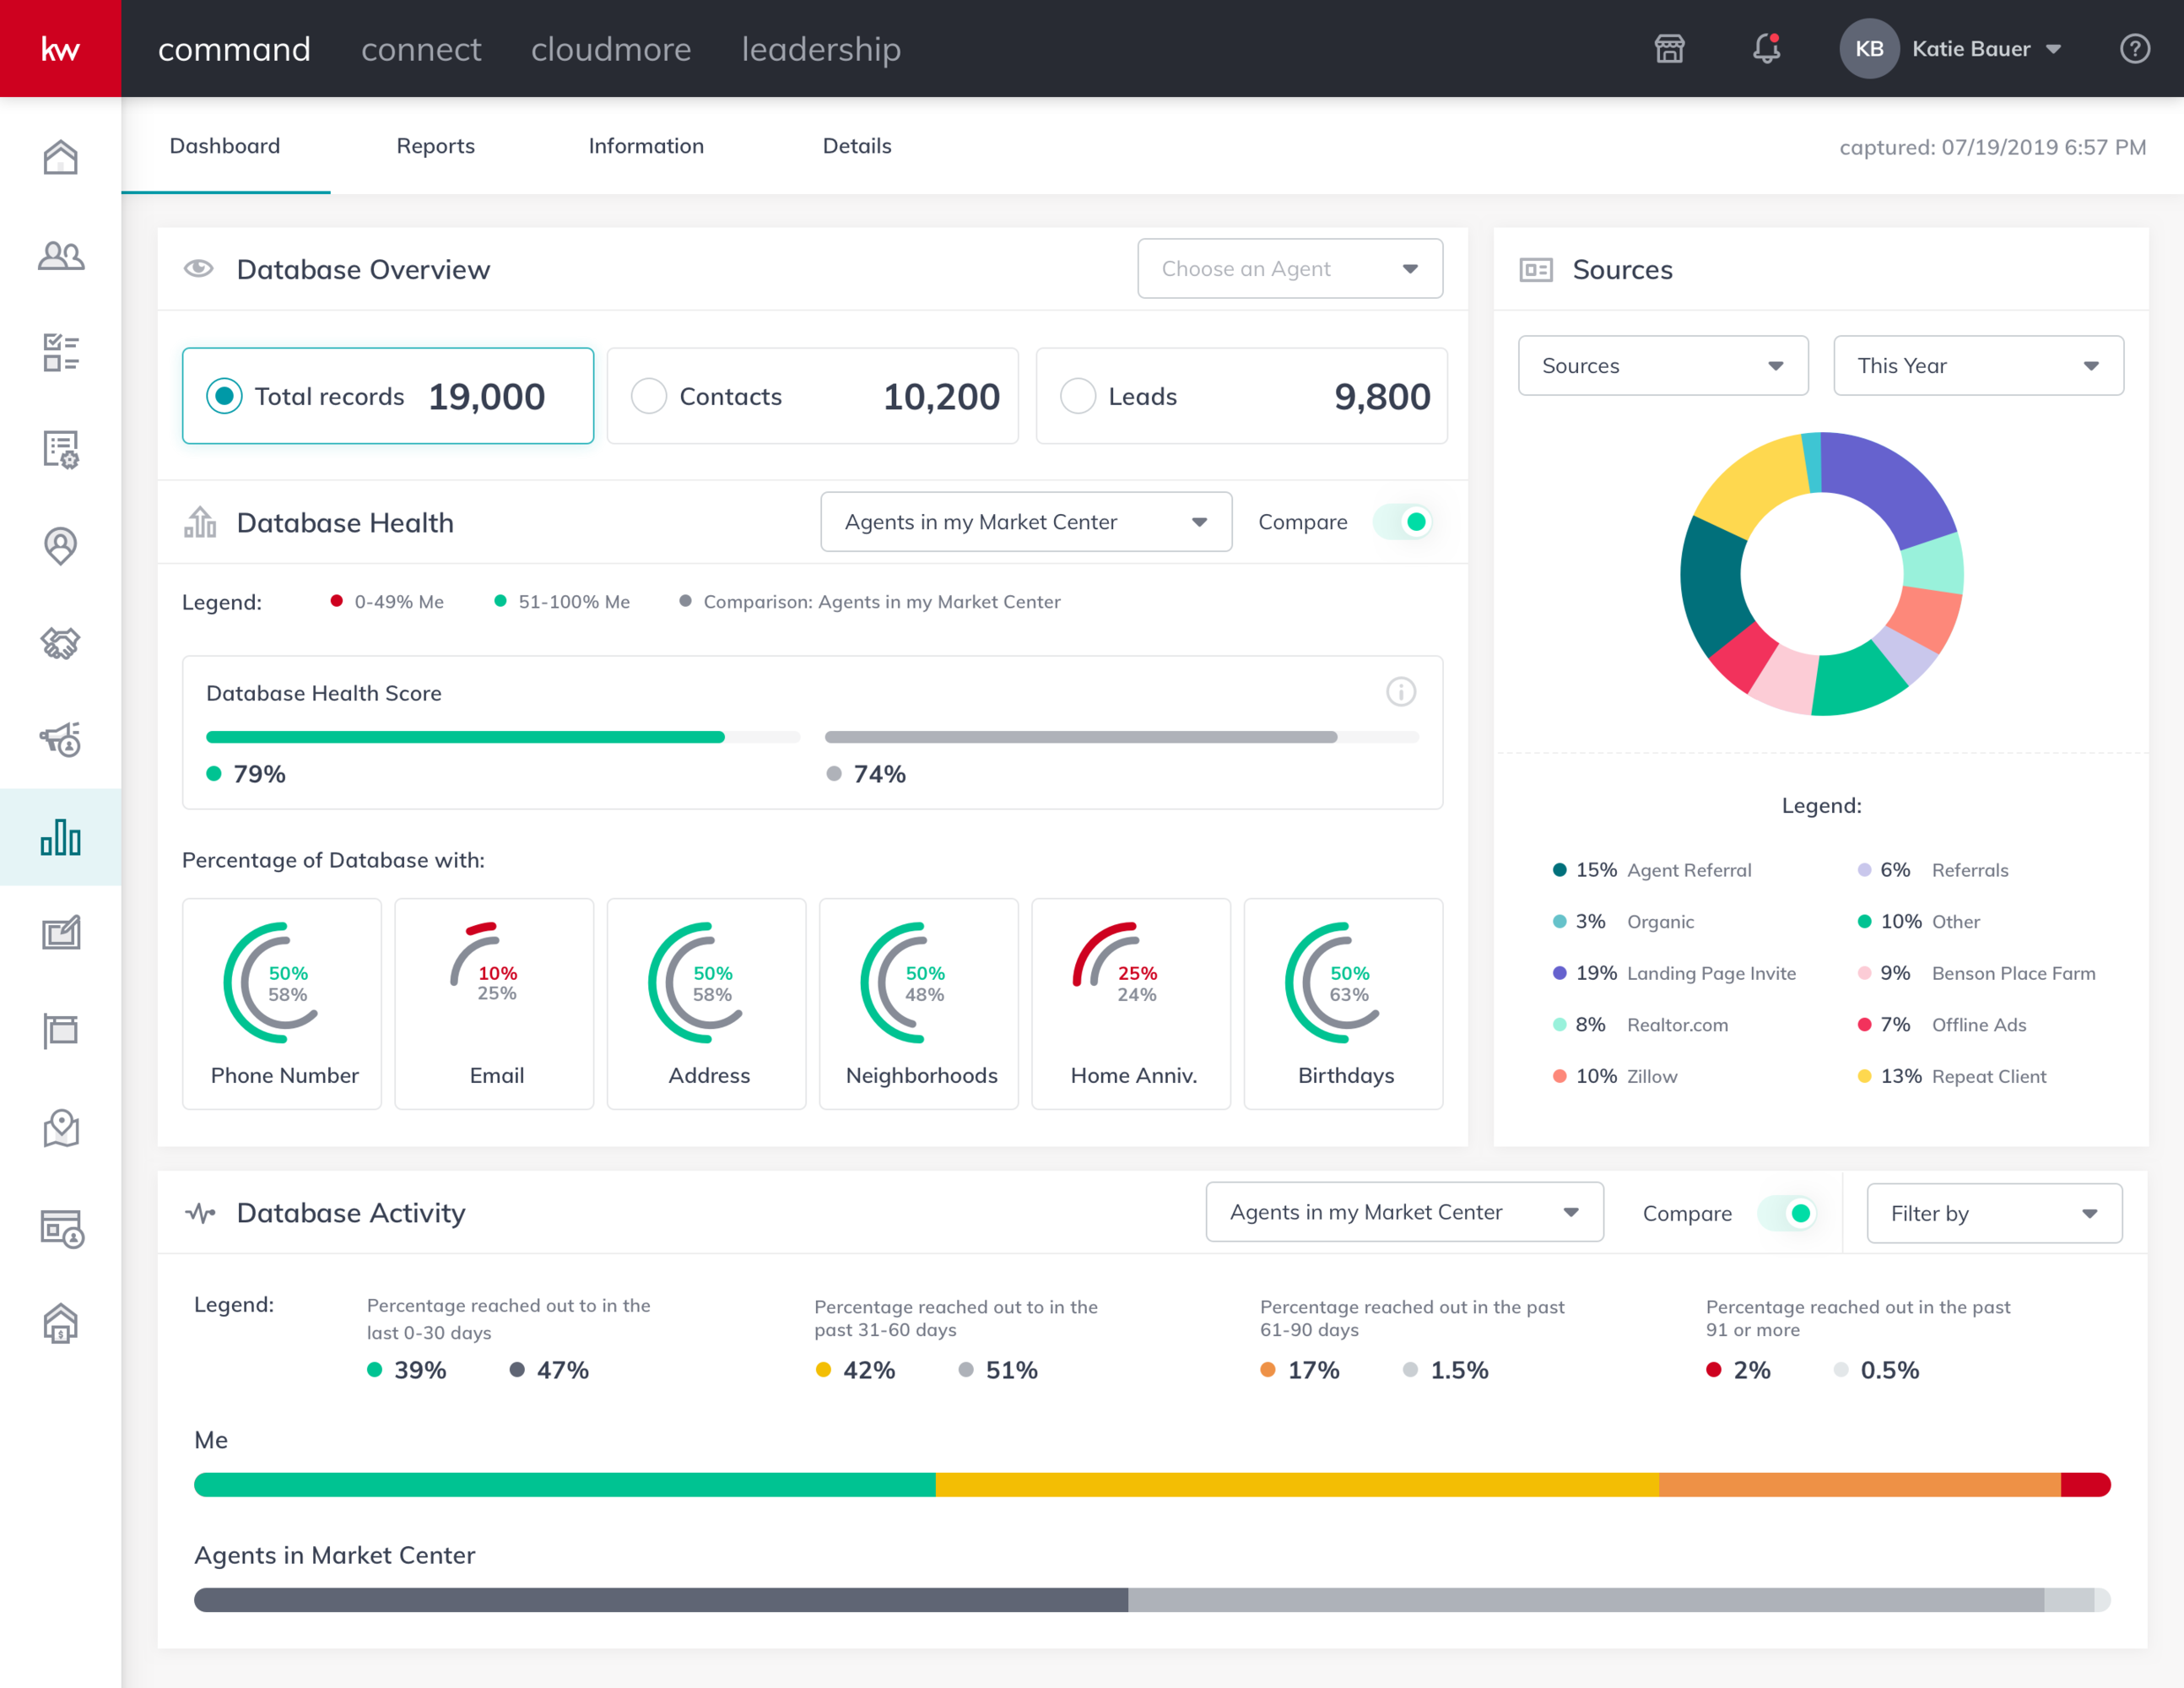The width and height of the screenshot is (2184, 1688).
Task: Click the Database Activity waveform icon
Action: [200, 1211]
